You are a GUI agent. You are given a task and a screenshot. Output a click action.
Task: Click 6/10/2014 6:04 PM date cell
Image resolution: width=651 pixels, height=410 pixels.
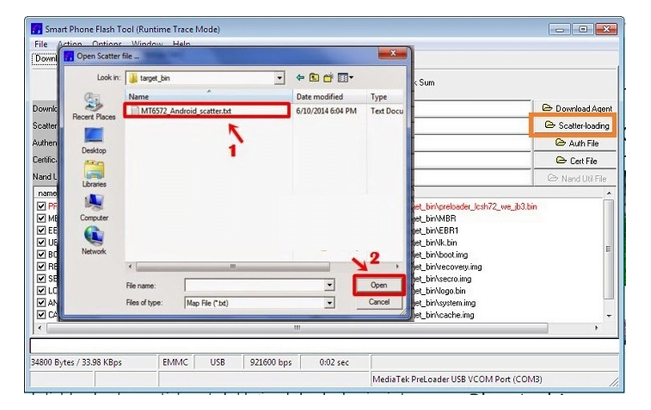(x=326, y=111)
